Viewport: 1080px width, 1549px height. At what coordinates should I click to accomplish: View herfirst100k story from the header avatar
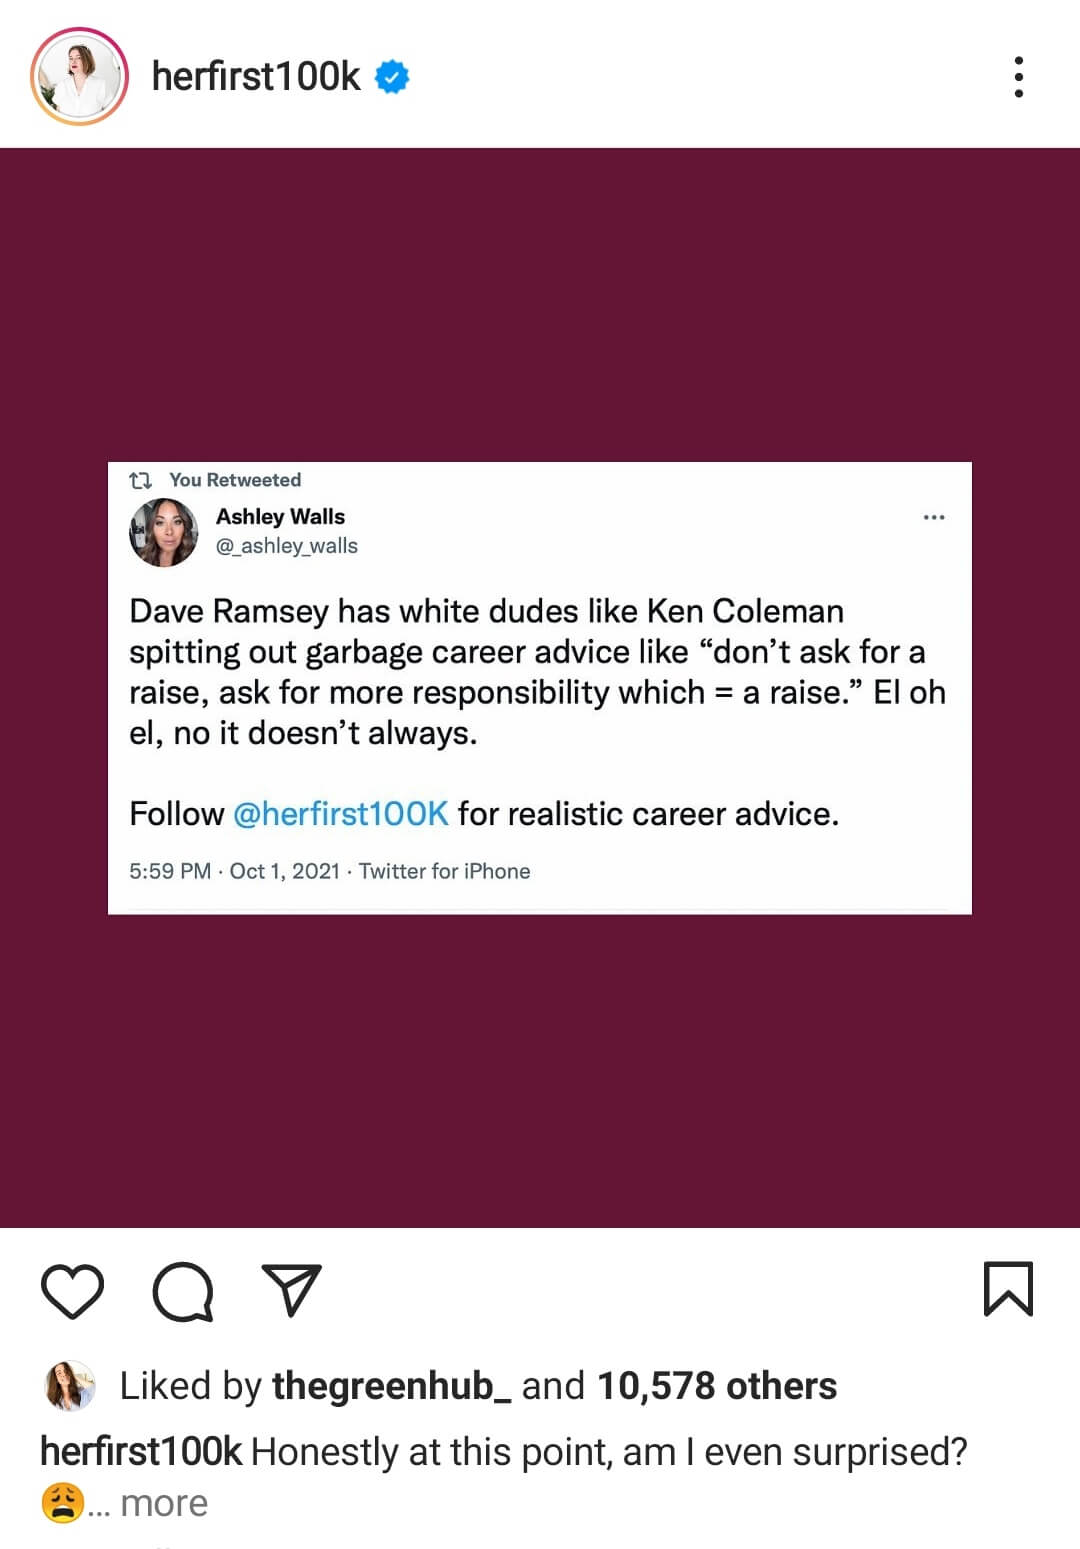[x=80, y=77]
